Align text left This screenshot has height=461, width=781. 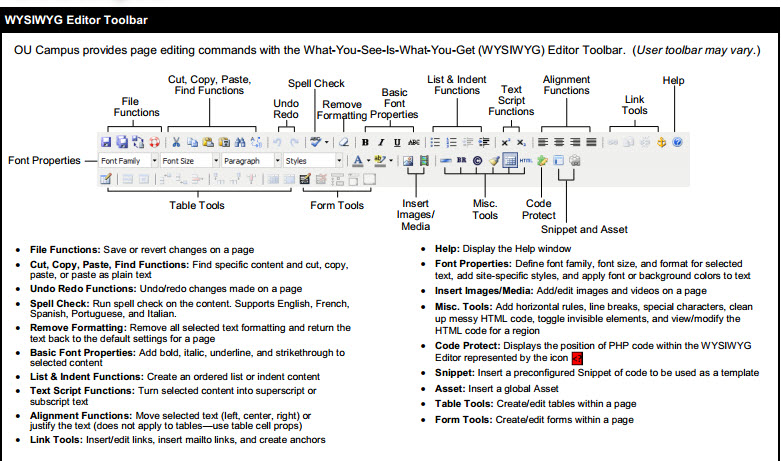[543, 142]
